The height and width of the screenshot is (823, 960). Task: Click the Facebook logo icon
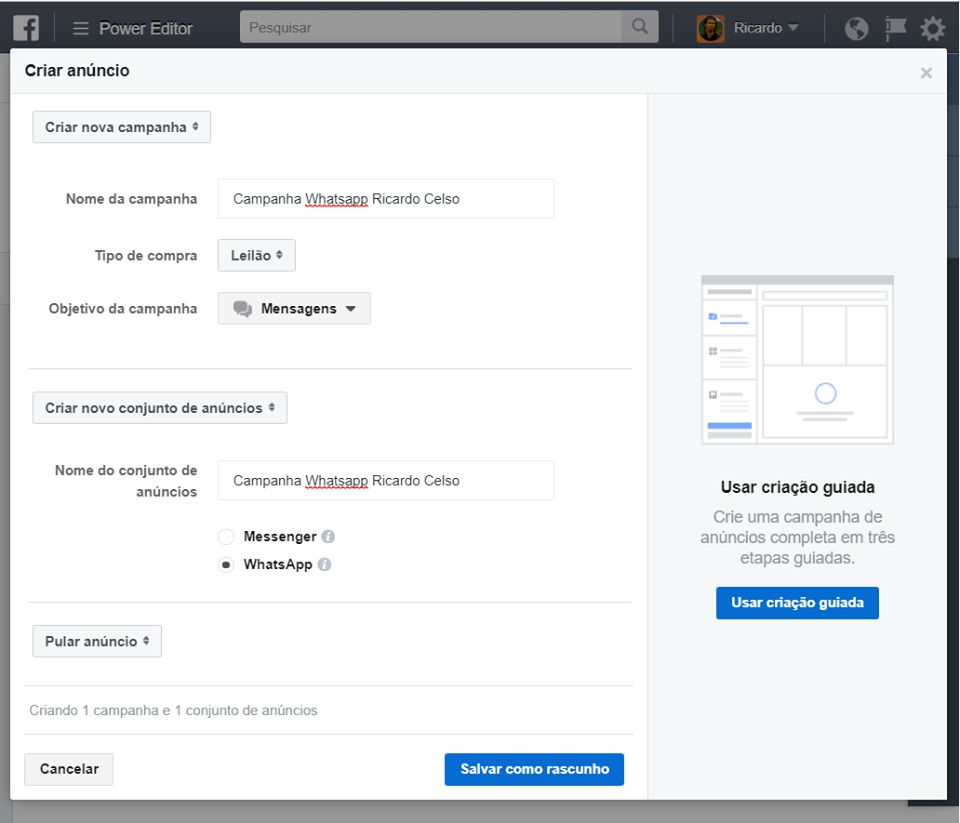pos(26,28)
